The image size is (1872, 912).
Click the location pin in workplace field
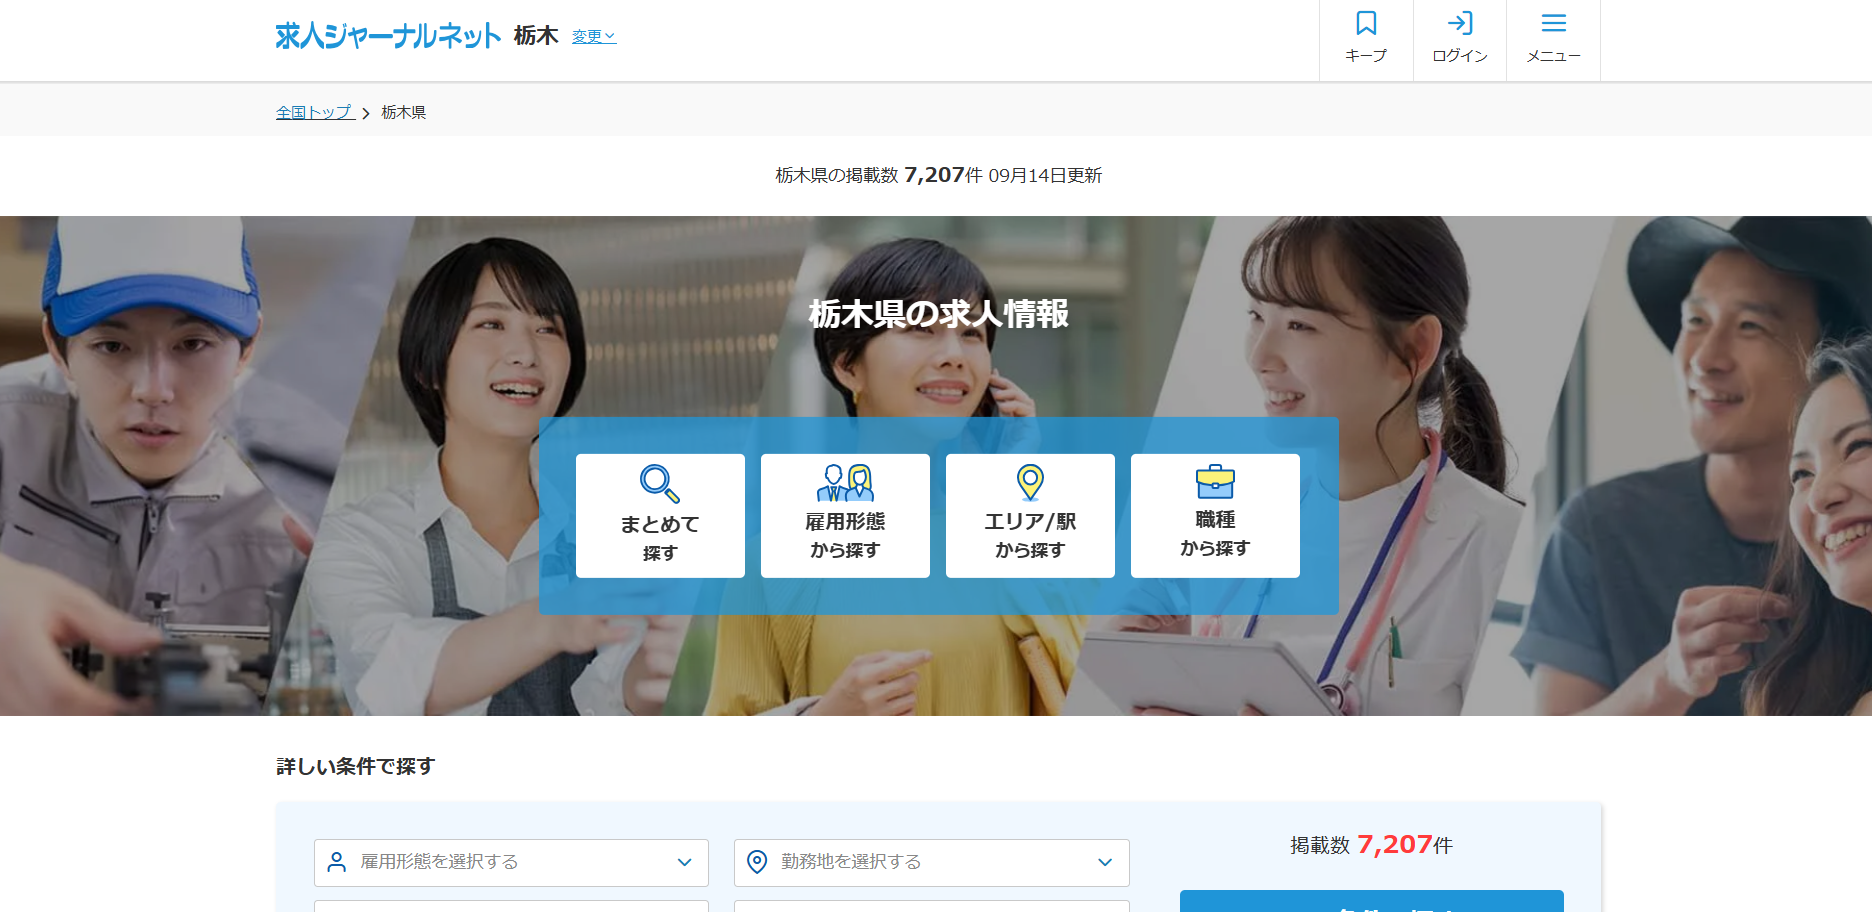(x=758, y=862)
